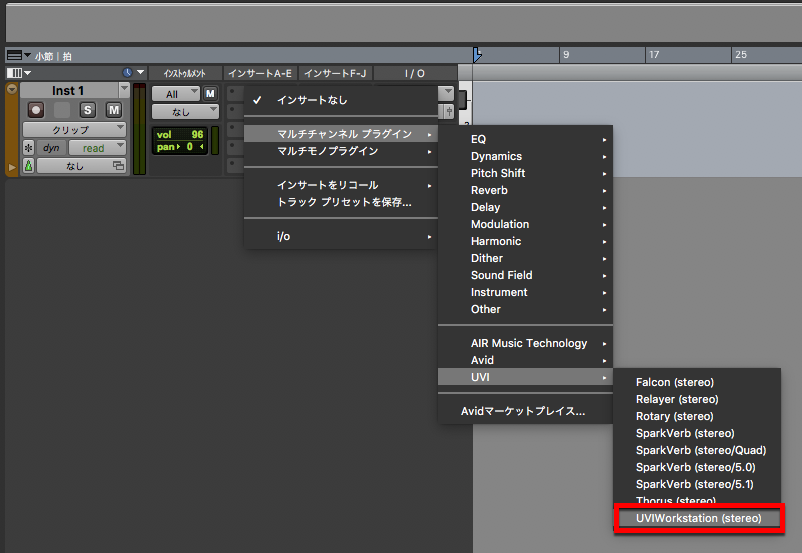Click the ruler view selector icon

14,55
